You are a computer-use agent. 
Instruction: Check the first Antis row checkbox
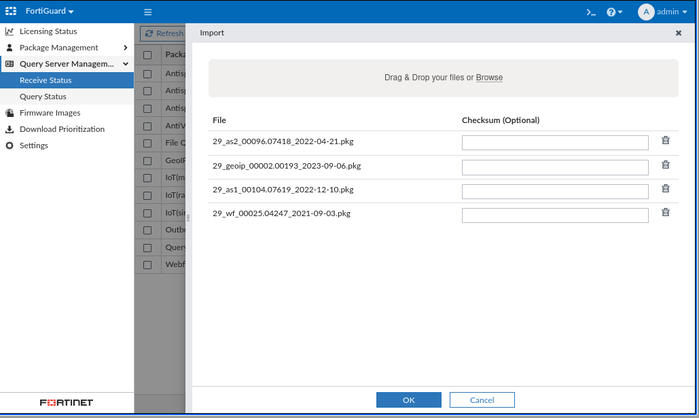(147, 74)
